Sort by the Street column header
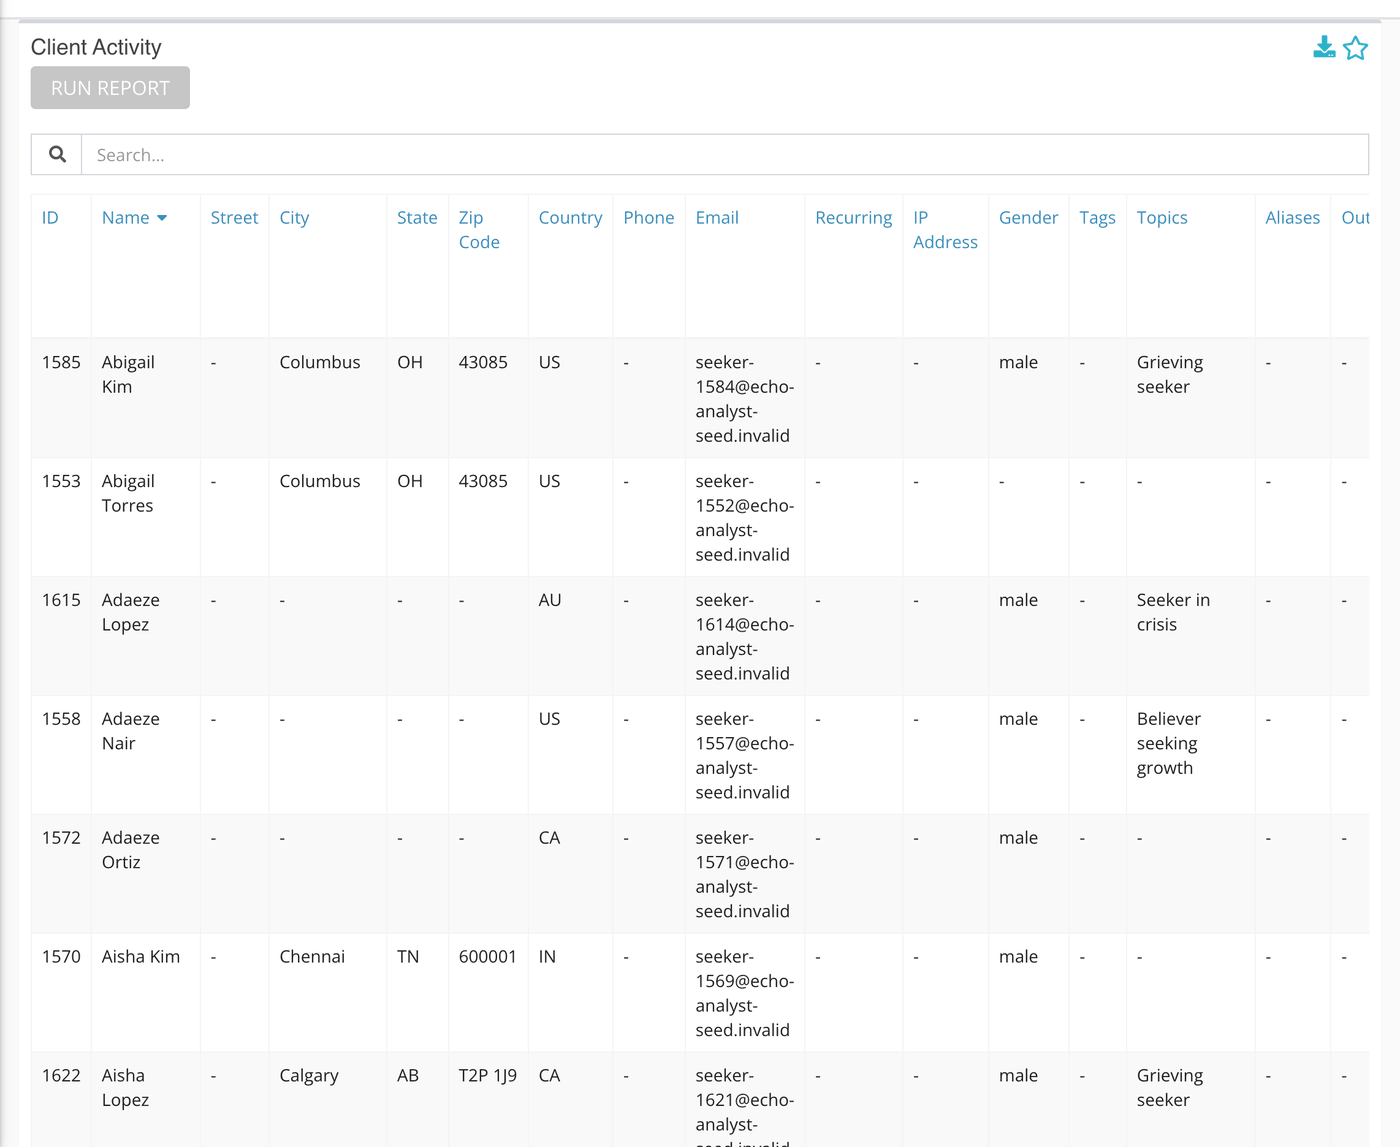This screenshot has height=1147, width=1400. pyautogui.click(x=234, y=217)
